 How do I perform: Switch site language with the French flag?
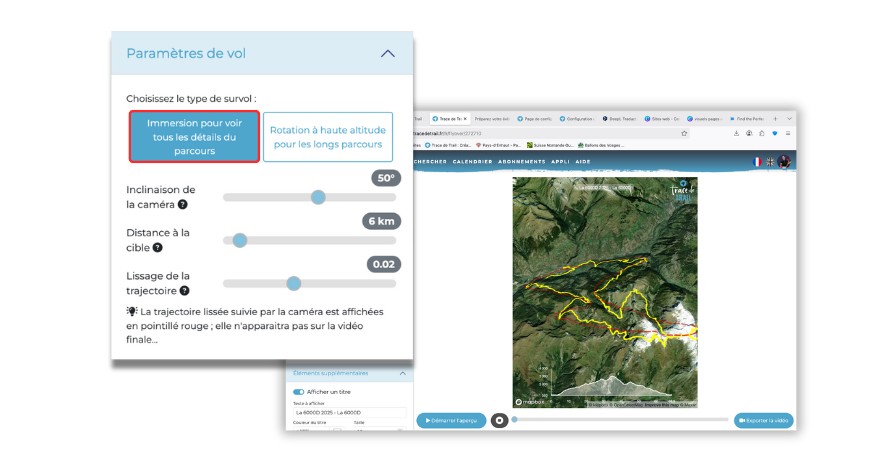click(757, 162)
